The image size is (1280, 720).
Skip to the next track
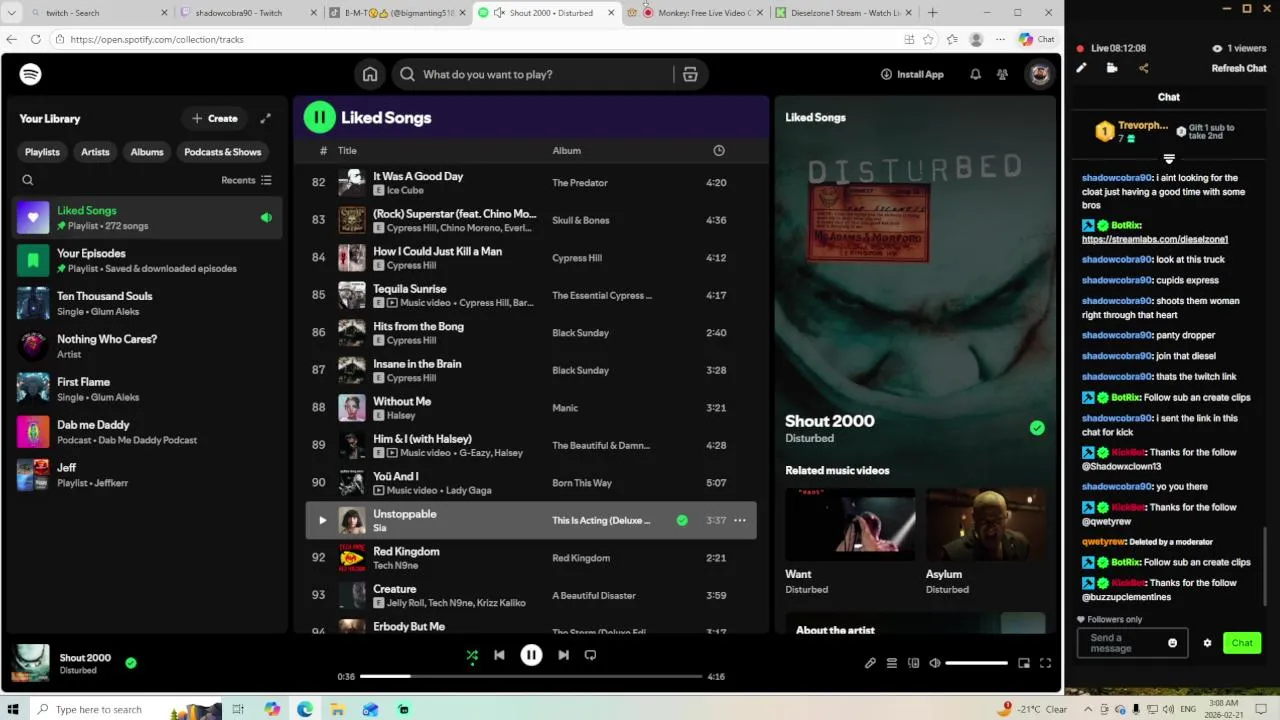point(563,655)
